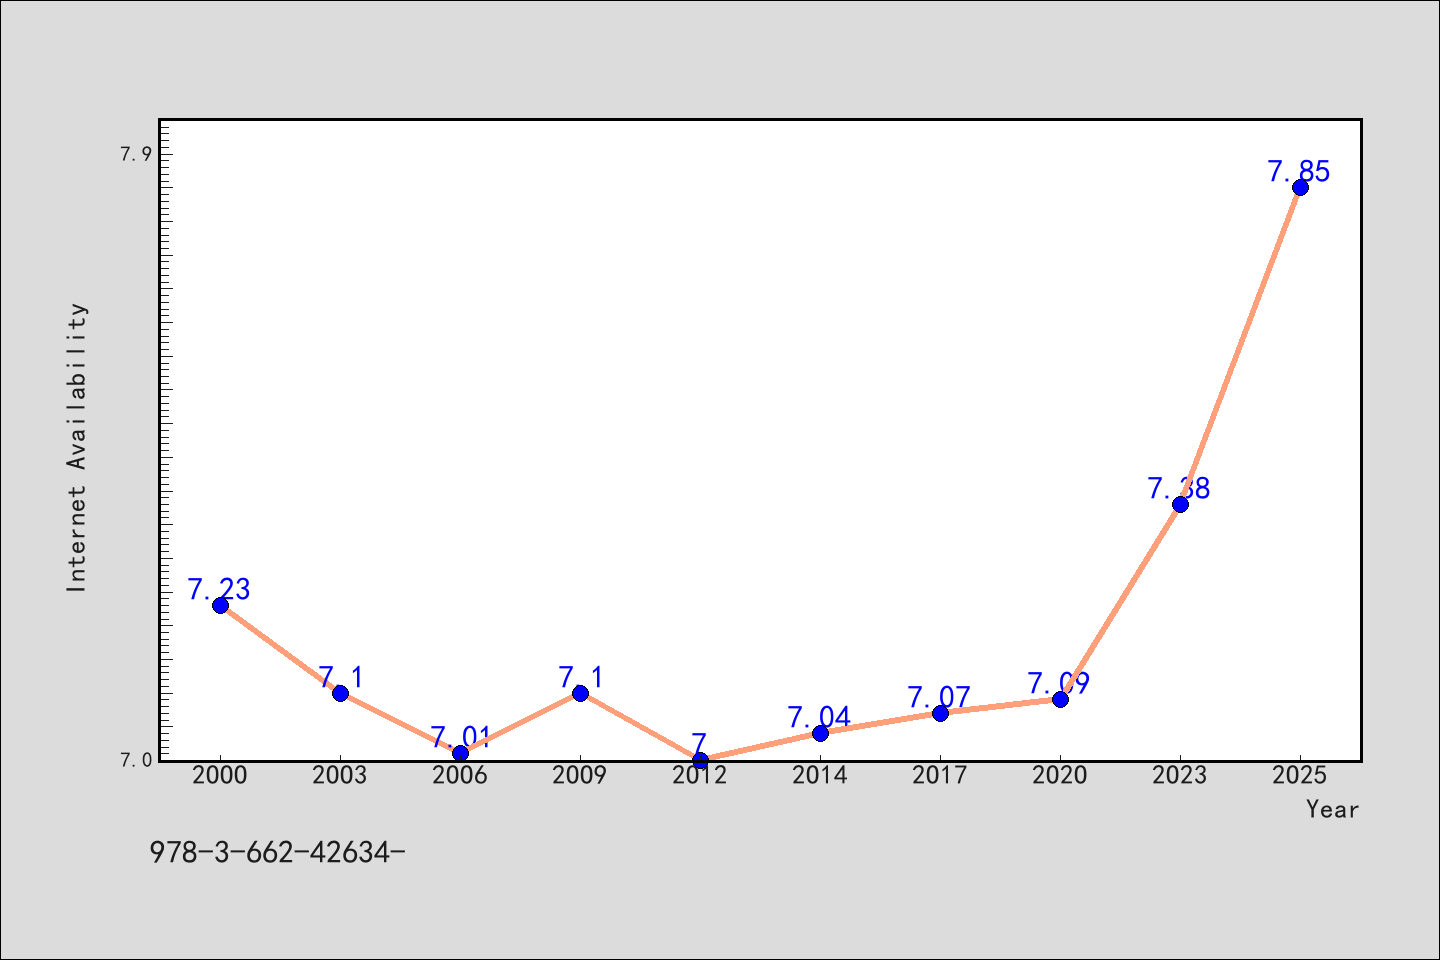Image resolution: width=1440 pixels, height=960 pixels.
Task: Click the 2009 data point marker
Action: coord(580,693)
